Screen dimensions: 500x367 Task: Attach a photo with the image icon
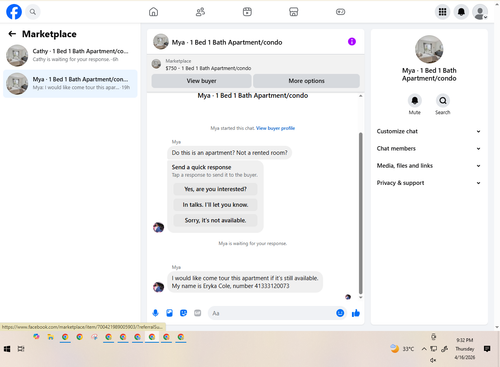tap(169, 313)
